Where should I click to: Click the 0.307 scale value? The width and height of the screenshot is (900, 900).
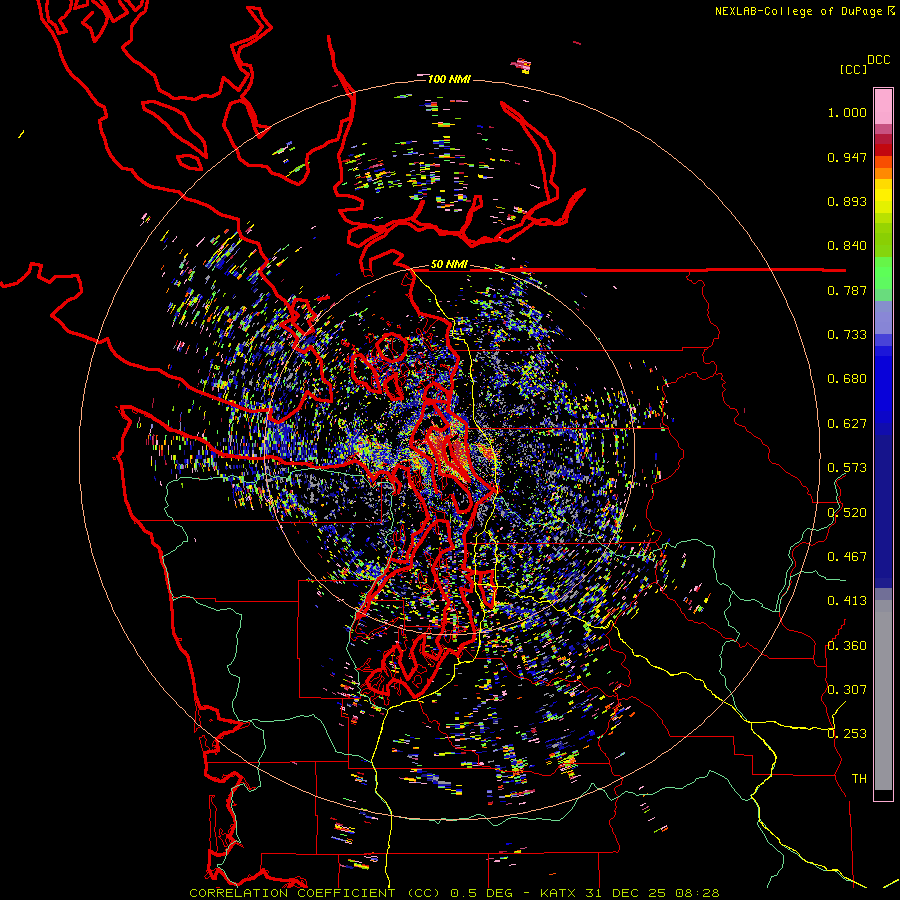[x=847, y=690]
